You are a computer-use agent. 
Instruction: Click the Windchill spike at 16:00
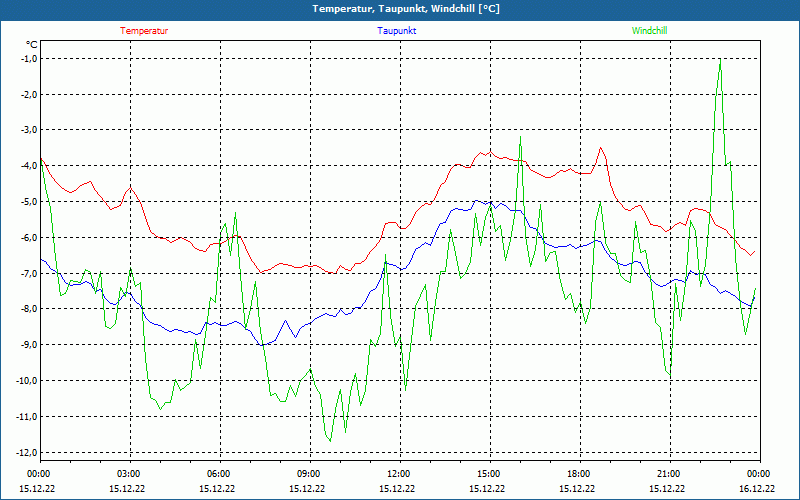click(520, 137)
